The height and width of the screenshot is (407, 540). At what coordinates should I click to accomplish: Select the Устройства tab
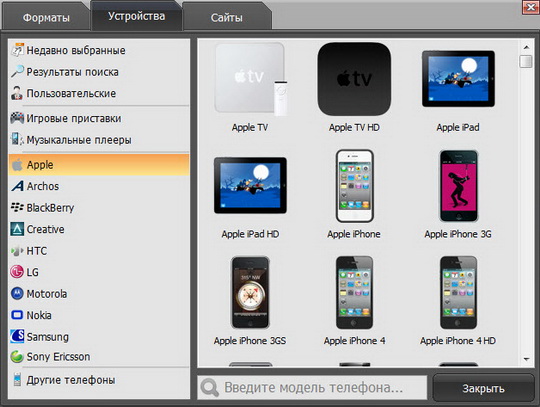pyautogui.click(x=136, y=16)
